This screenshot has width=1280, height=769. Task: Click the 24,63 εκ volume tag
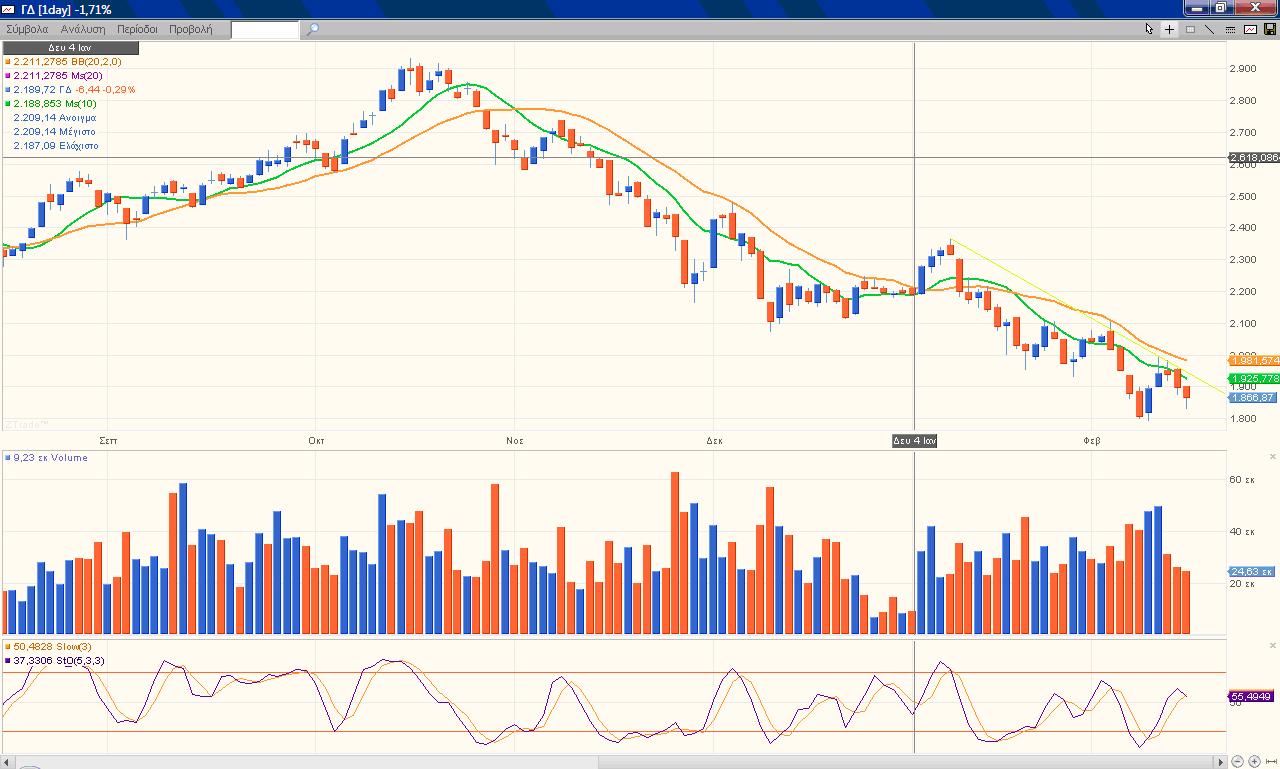pyautogui.click(x=1252, y=572)
